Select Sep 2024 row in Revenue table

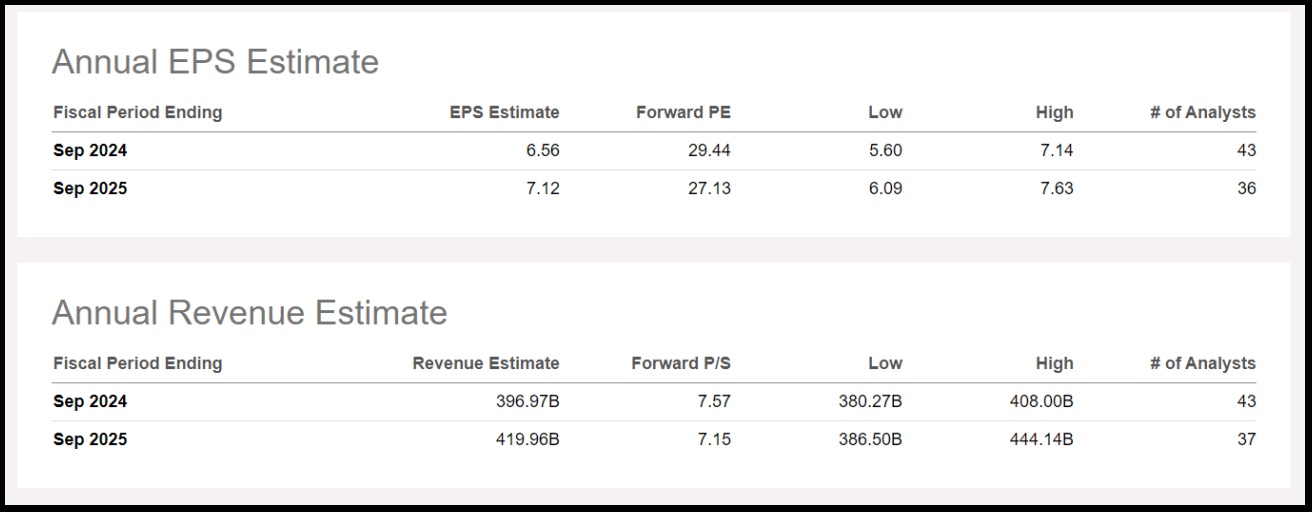coord(654,402)
